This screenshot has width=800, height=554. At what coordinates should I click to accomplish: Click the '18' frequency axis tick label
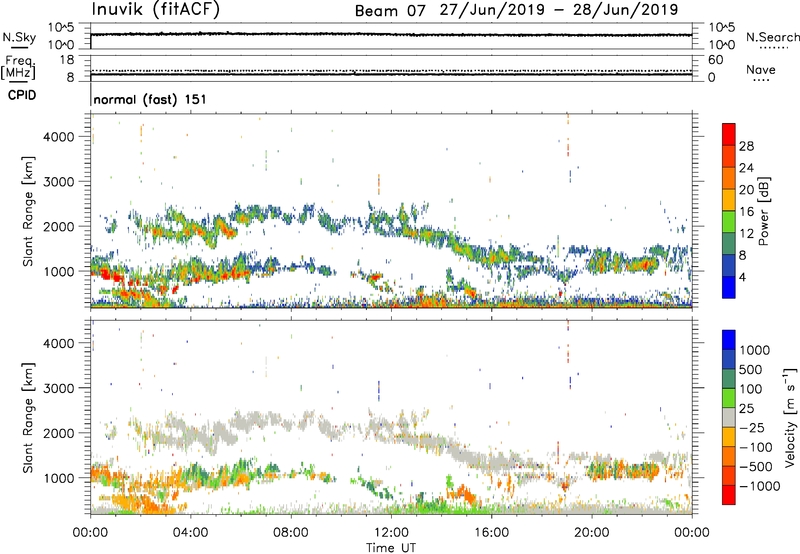(67, 60)
